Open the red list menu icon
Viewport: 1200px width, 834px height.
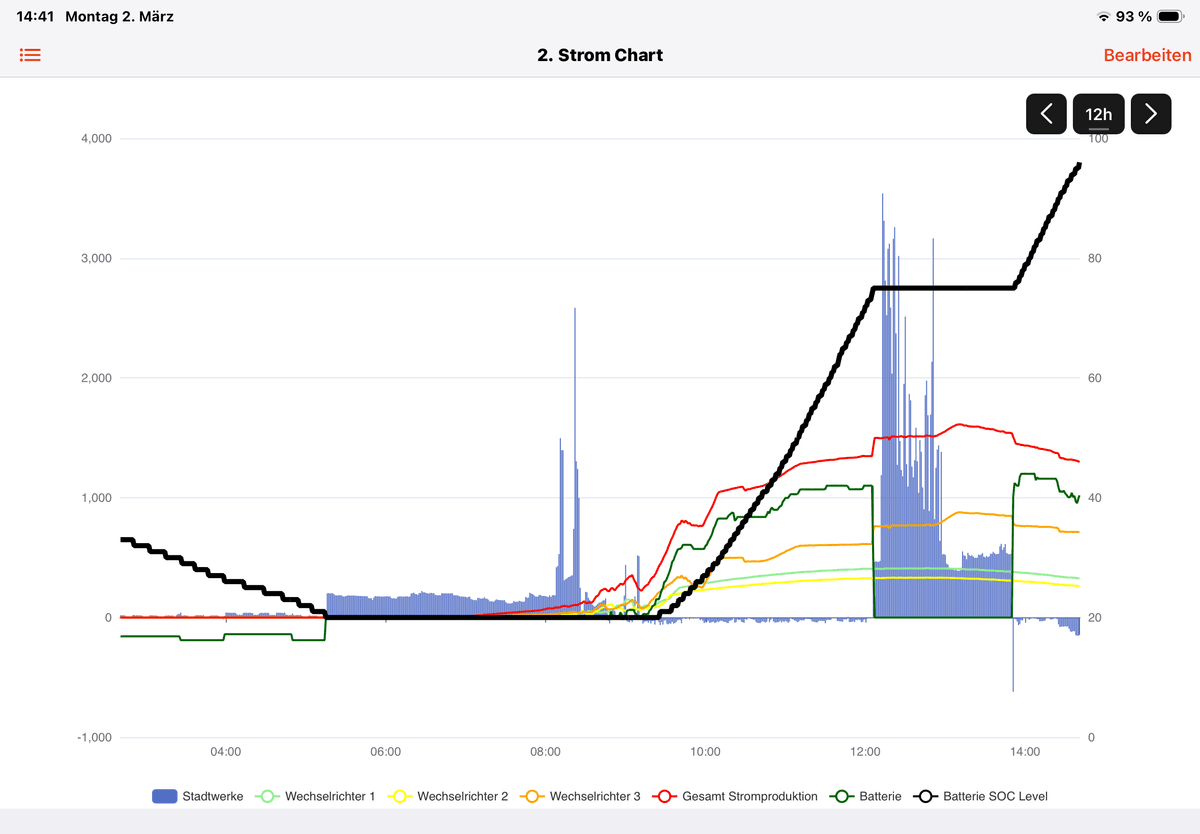[30, 55]
